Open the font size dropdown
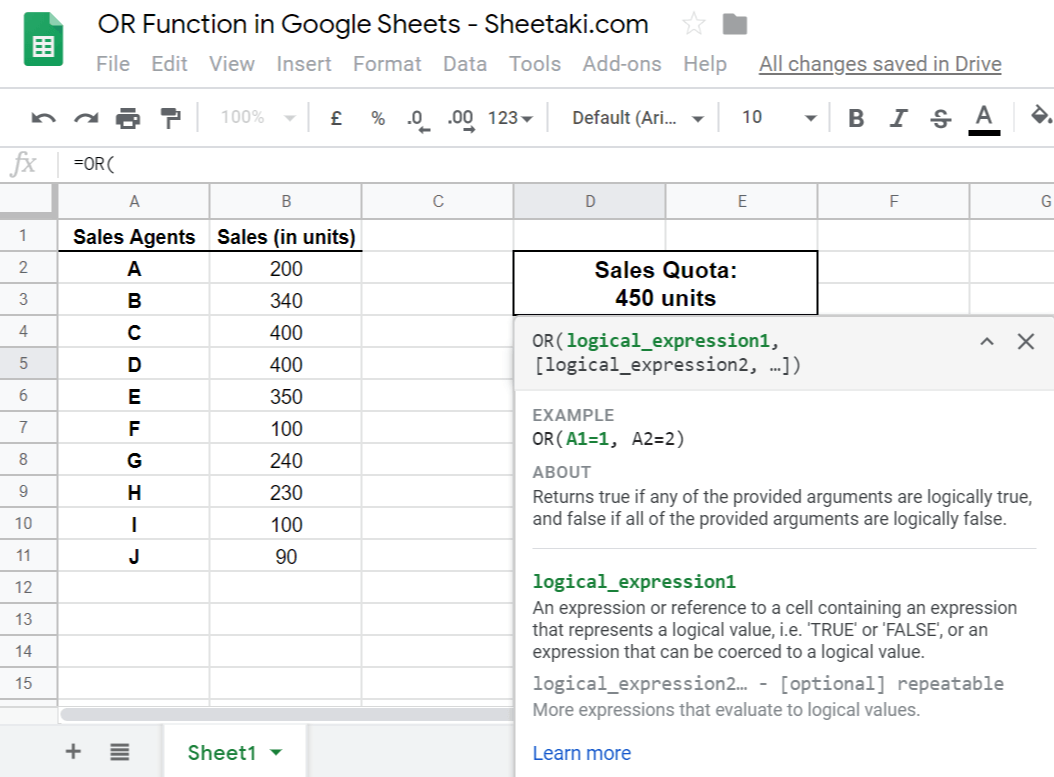Viewport: 1054px width, 777px height. 779,118
